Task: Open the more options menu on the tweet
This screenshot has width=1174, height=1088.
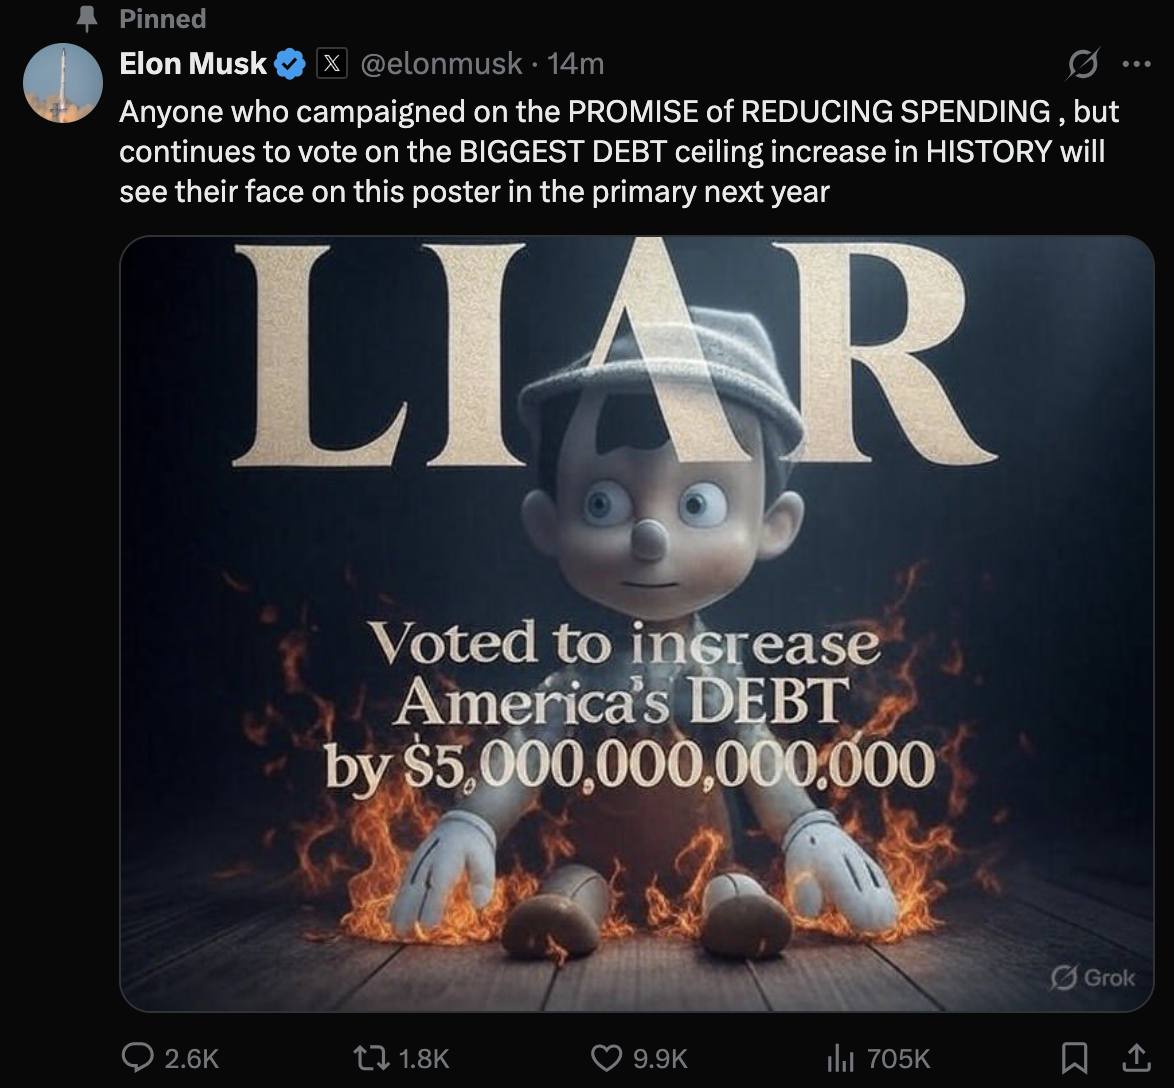Action: point(1139,63)
